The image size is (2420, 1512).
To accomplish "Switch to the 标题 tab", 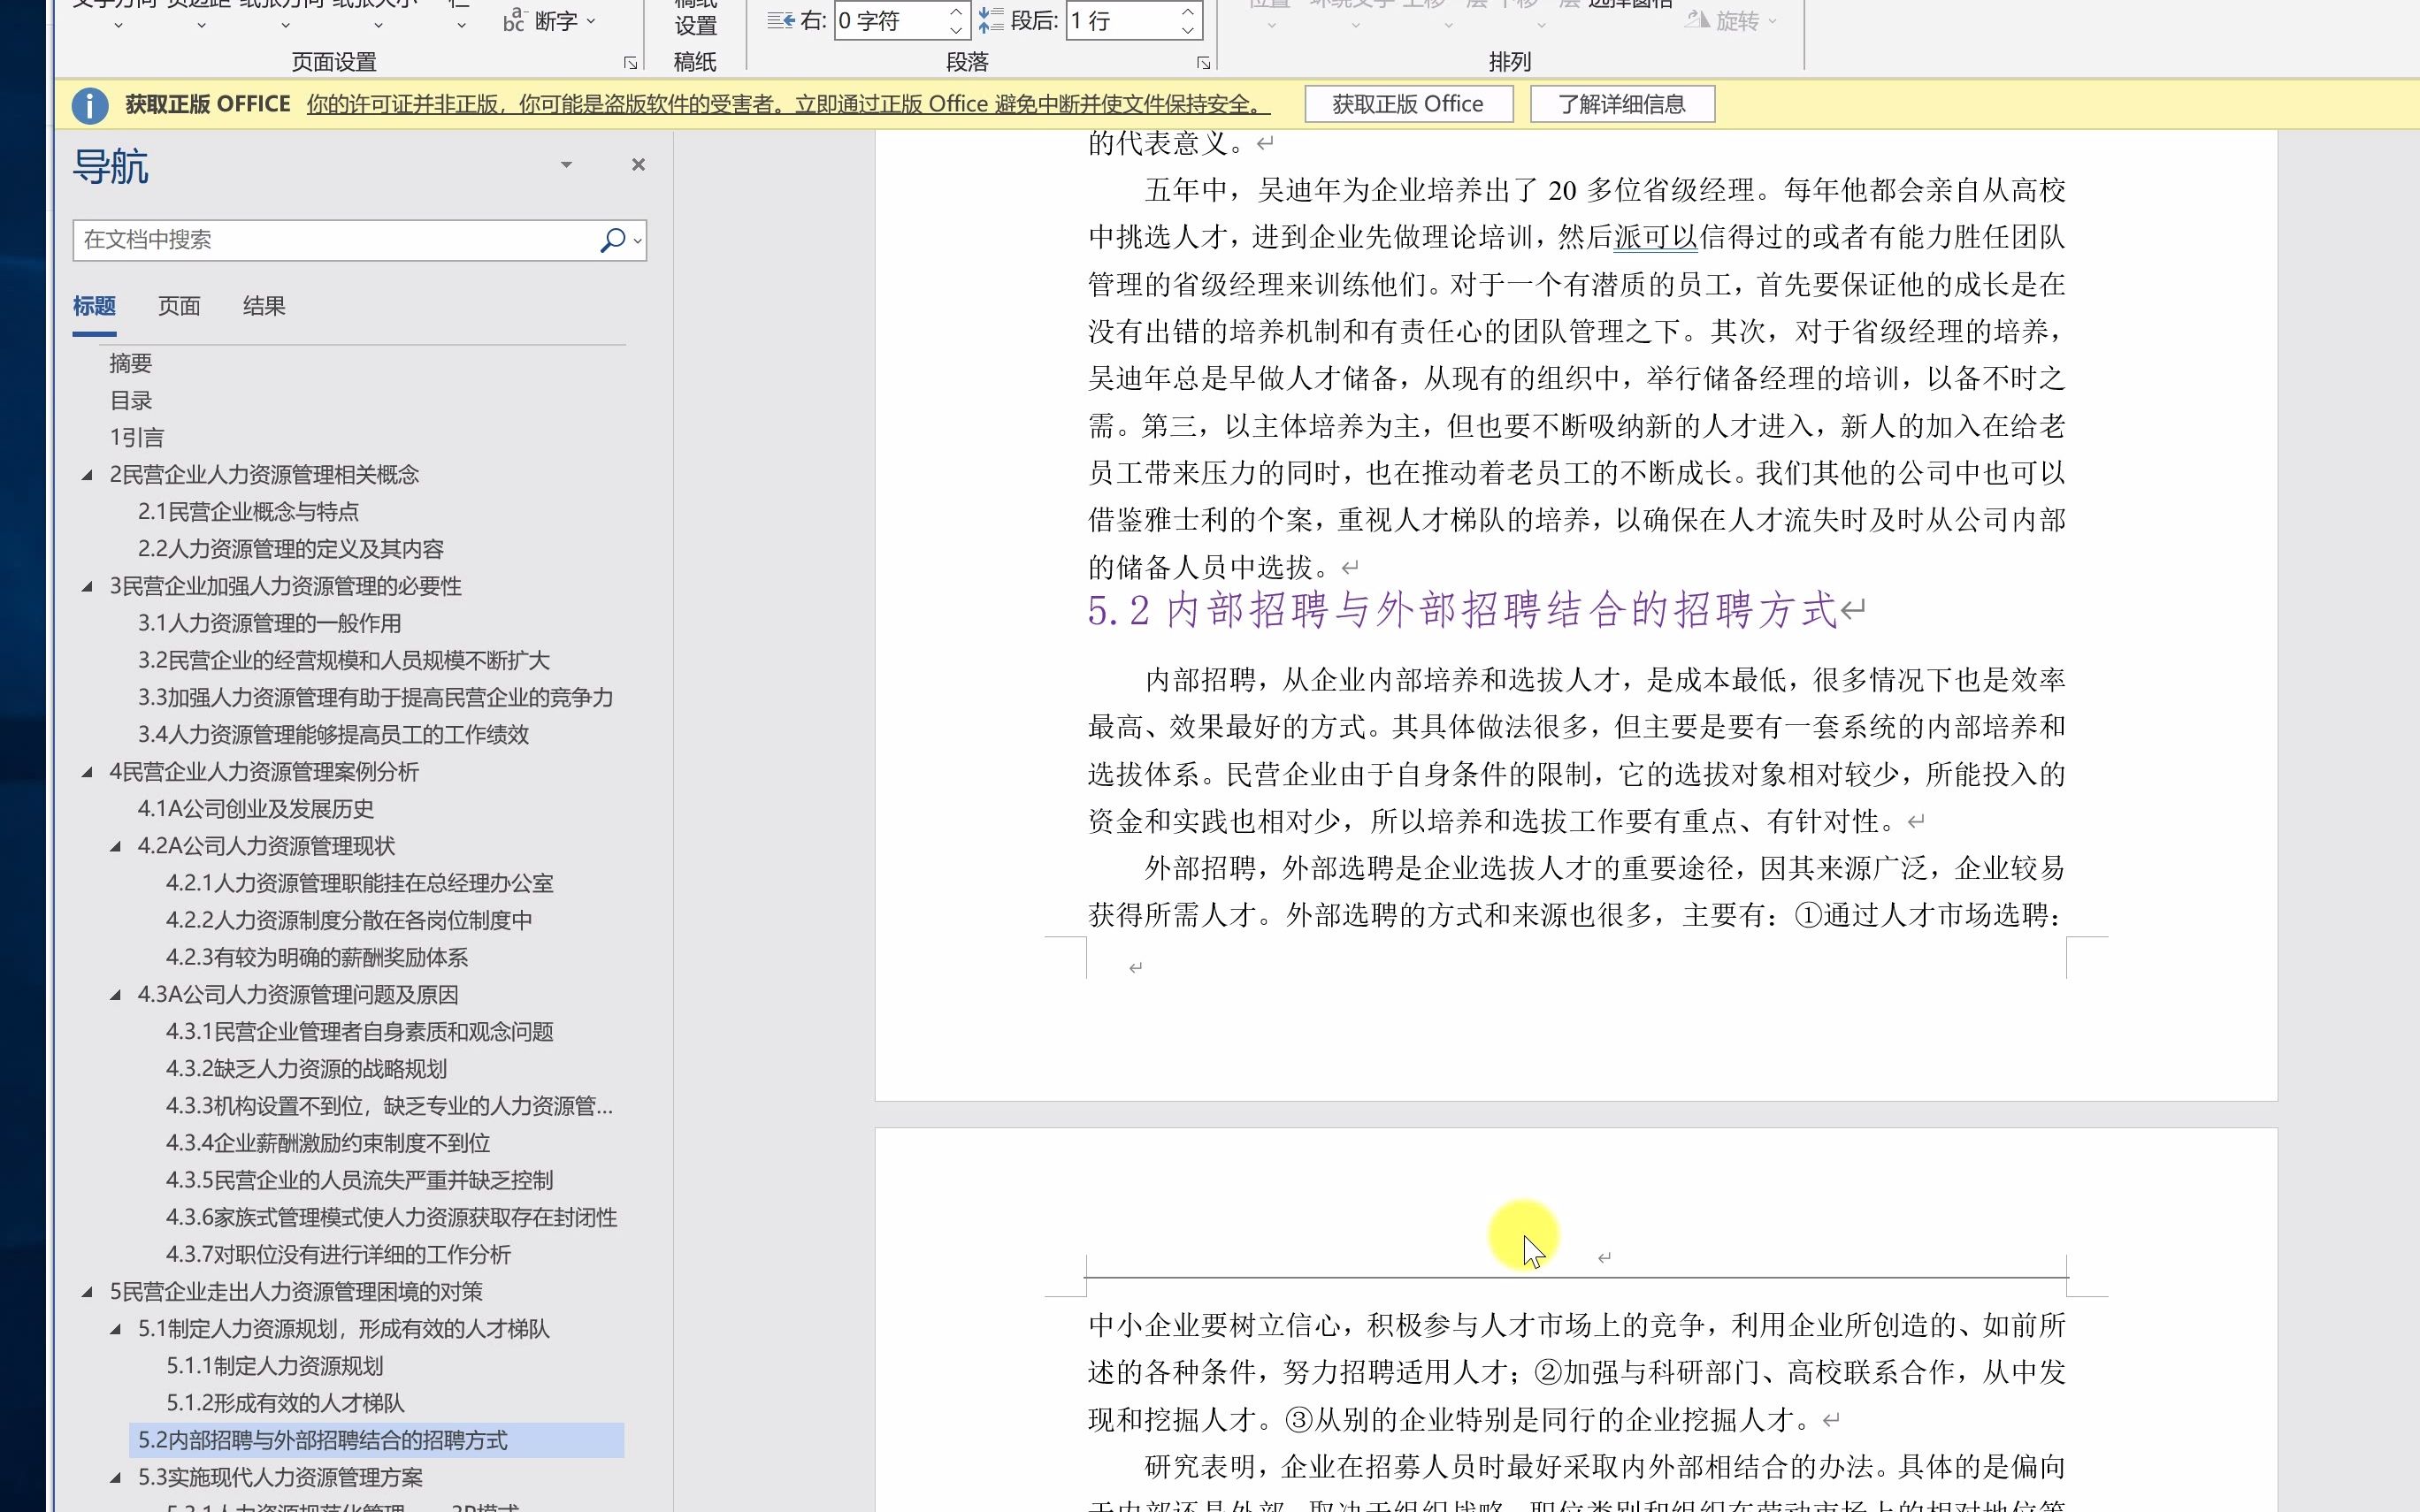I will coord(94,306).
